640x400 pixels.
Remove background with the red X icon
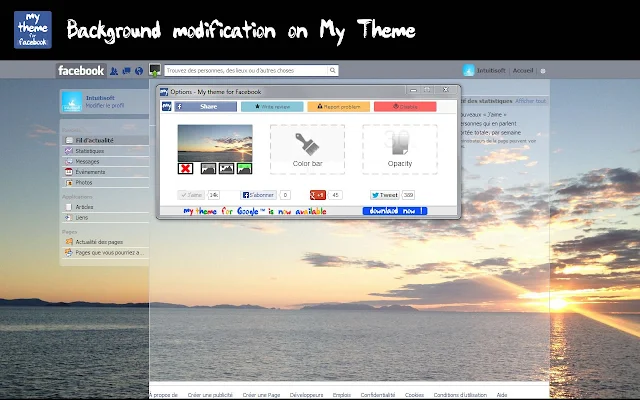[x=185, y=168]
